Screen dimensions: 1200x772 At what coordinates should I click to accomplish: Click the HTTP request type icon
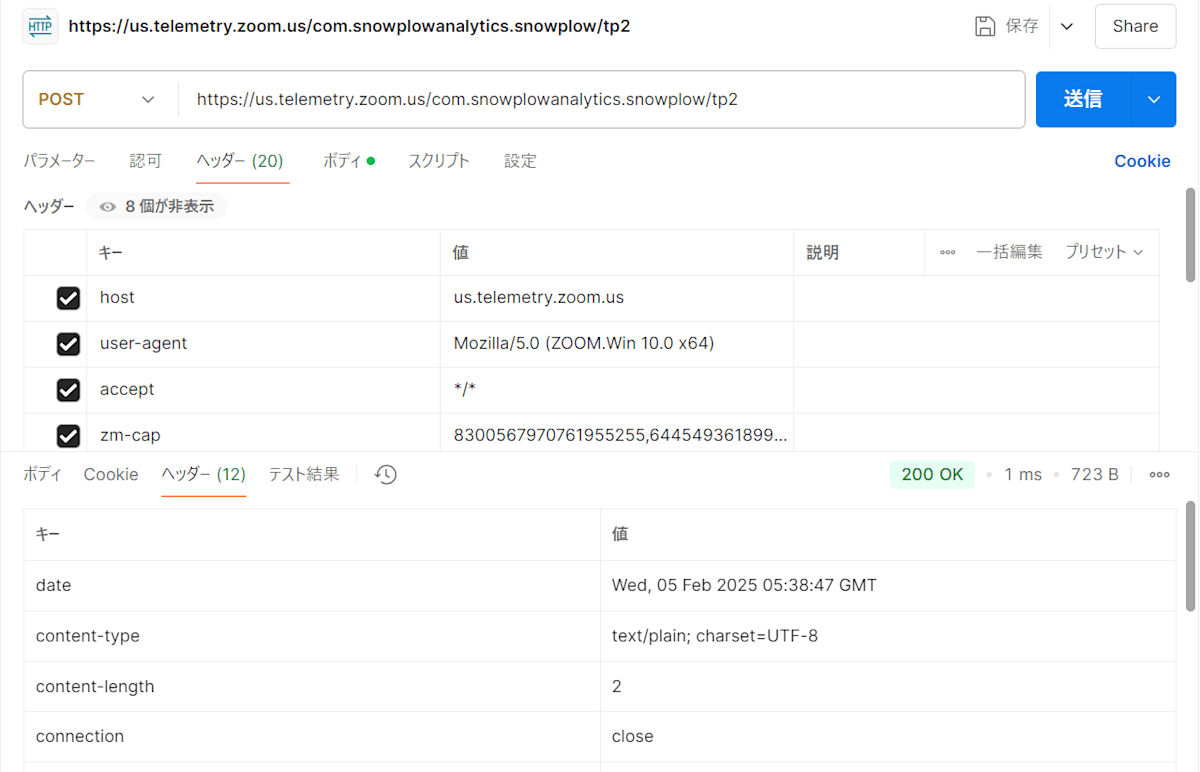point(40,26)
